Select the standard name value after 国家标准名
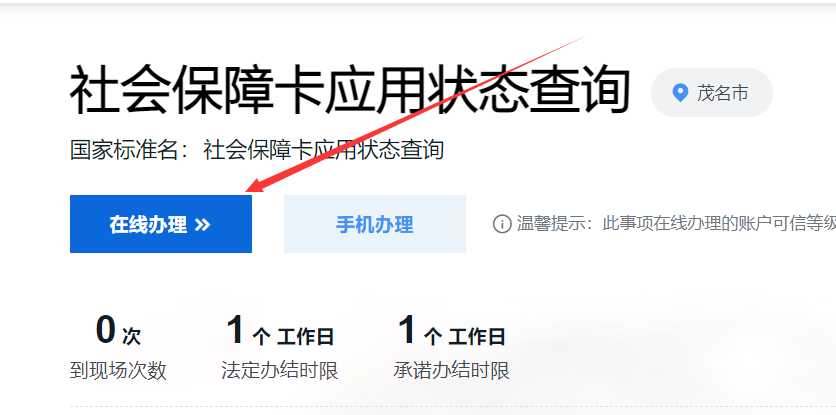 [x=323, y=150]
